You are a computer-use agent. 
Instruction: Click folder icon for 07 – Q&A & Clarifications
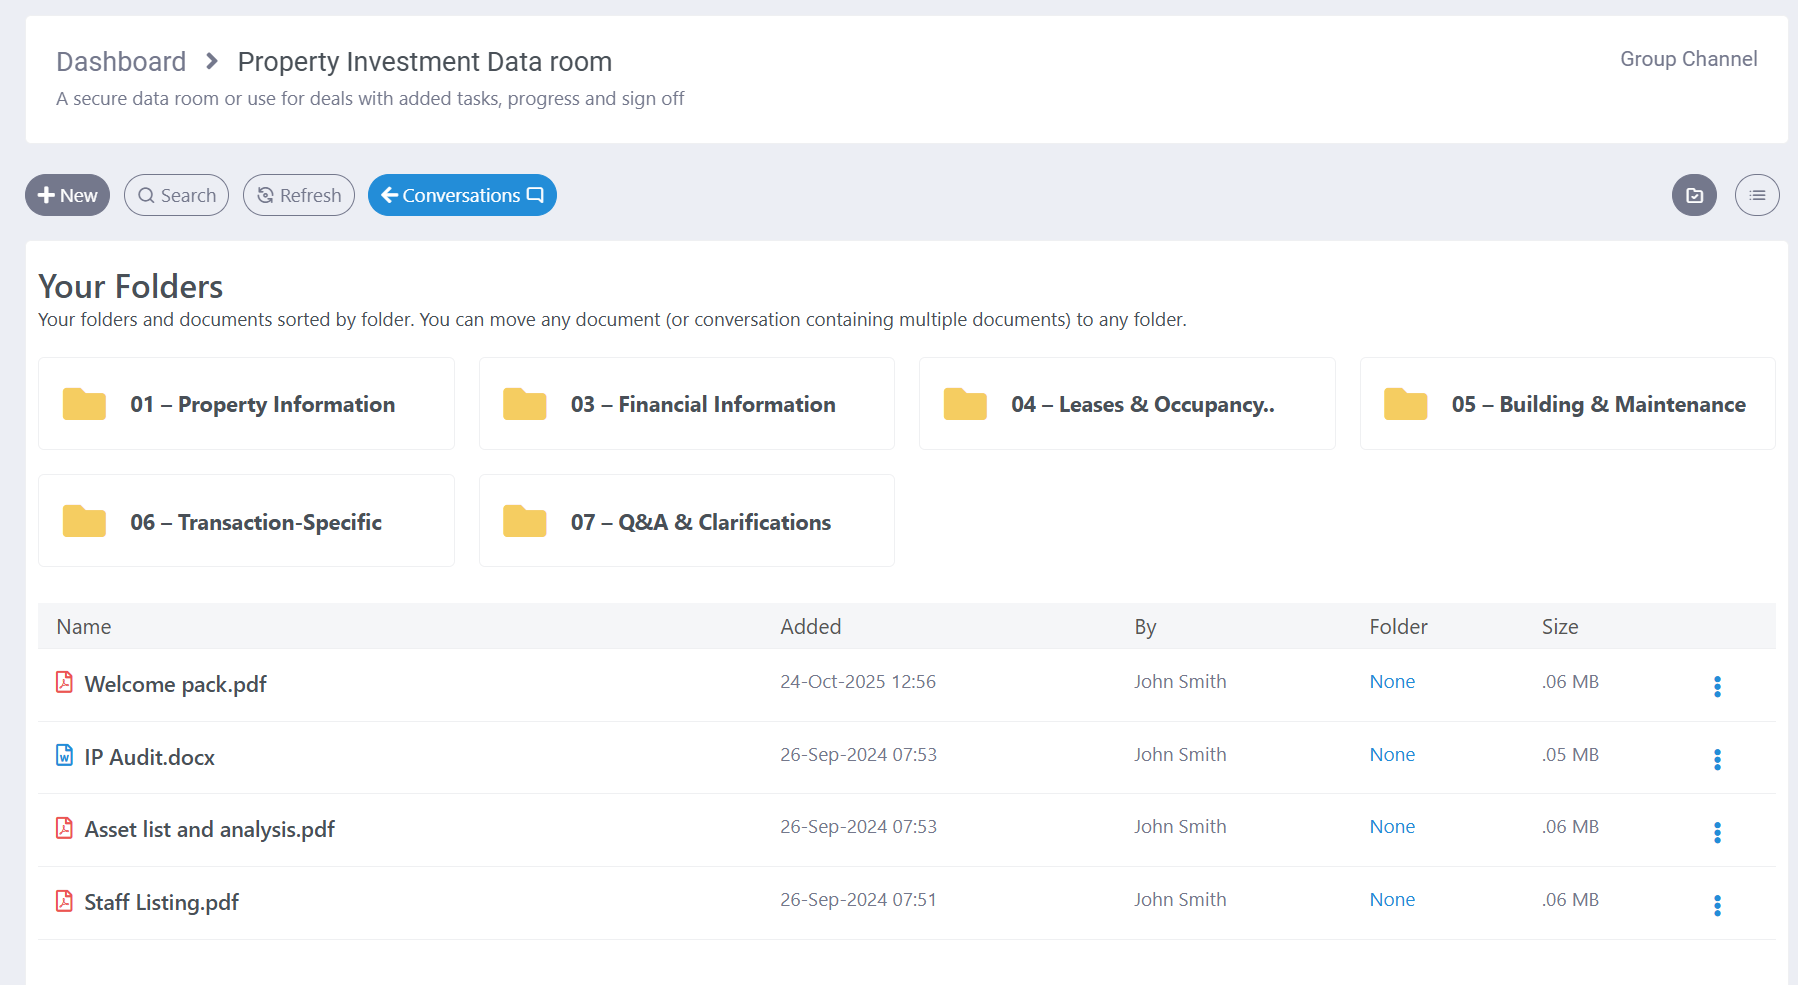525,521
